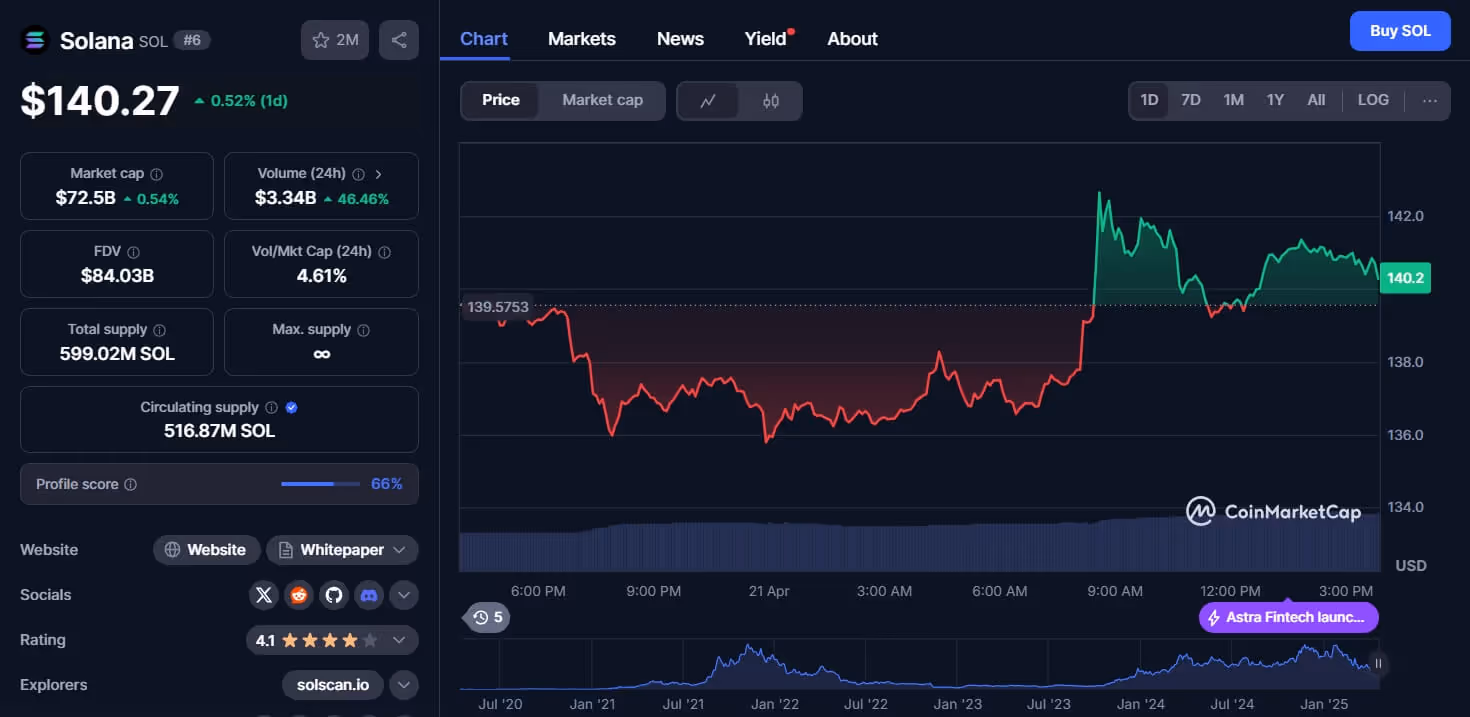
Task: Click Jan '22 on the history range chart
Action: (x=774, y=704)
